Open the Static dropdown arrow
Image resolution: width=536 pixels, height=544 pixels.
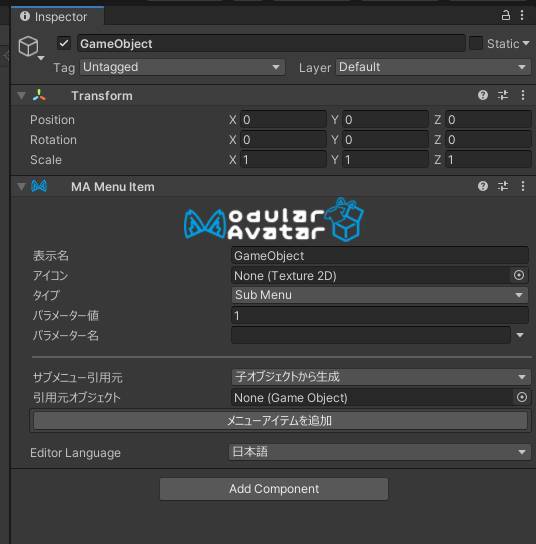526,43
